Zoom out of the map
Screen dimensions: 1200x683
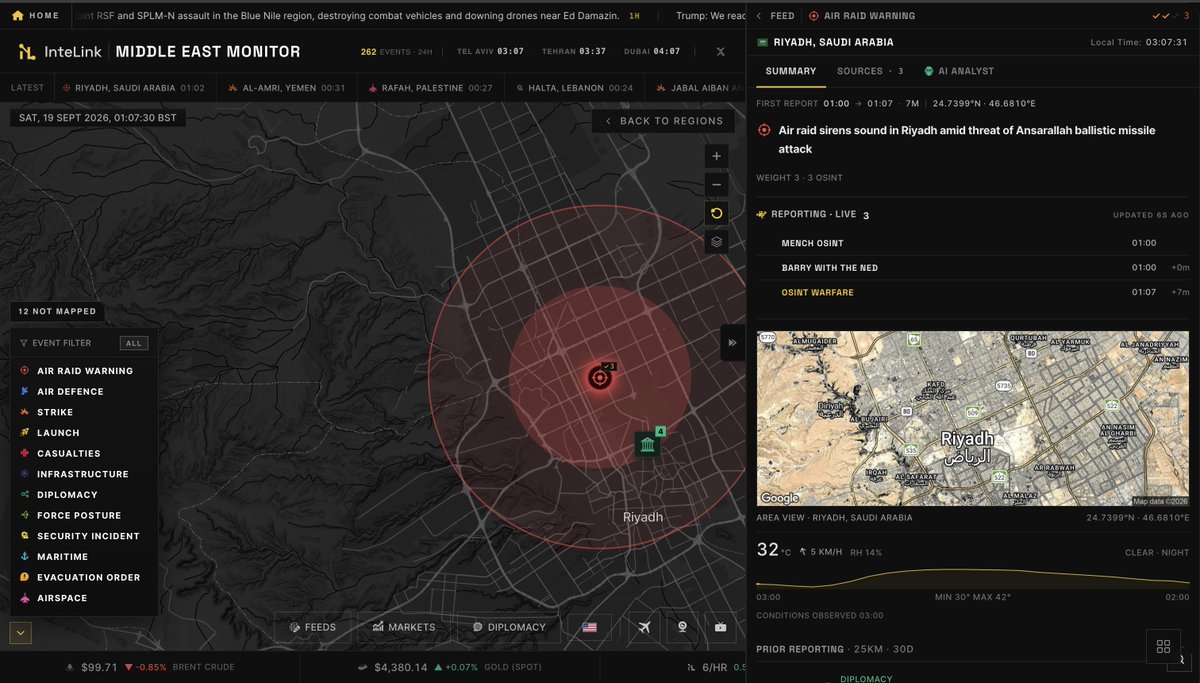pos(717,185)
